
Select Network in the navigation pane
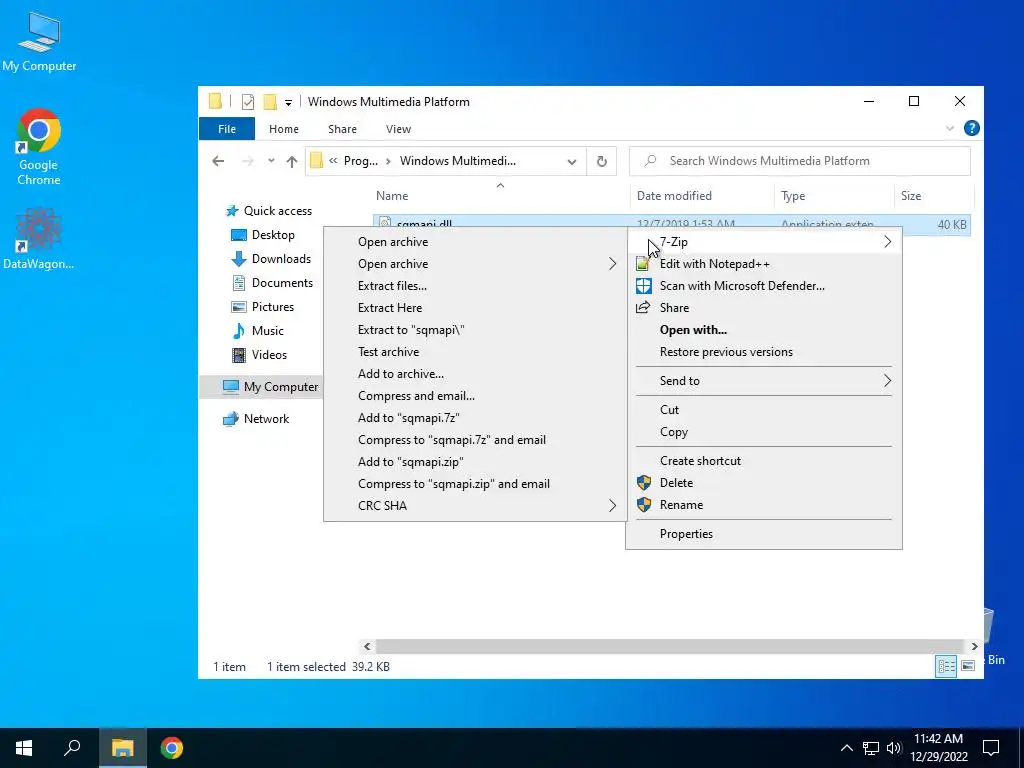coord(257,419)
